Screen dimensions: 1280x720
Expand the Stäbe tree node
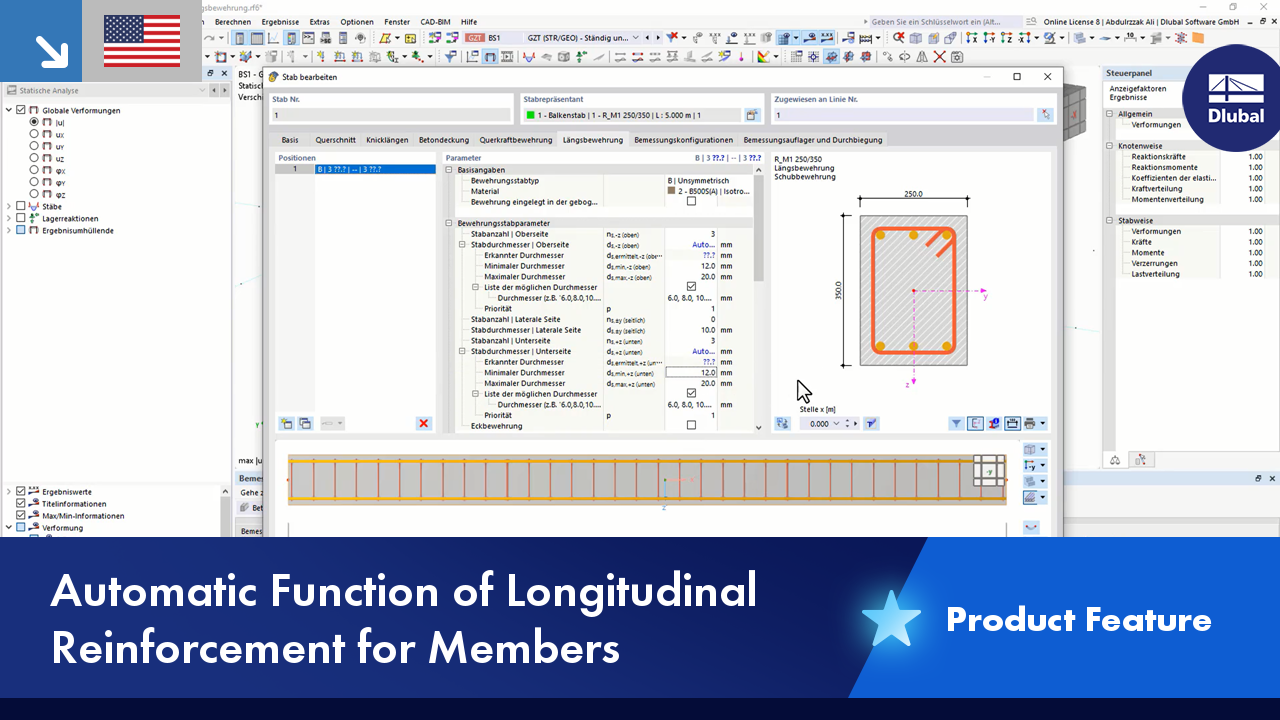(10, 206)
